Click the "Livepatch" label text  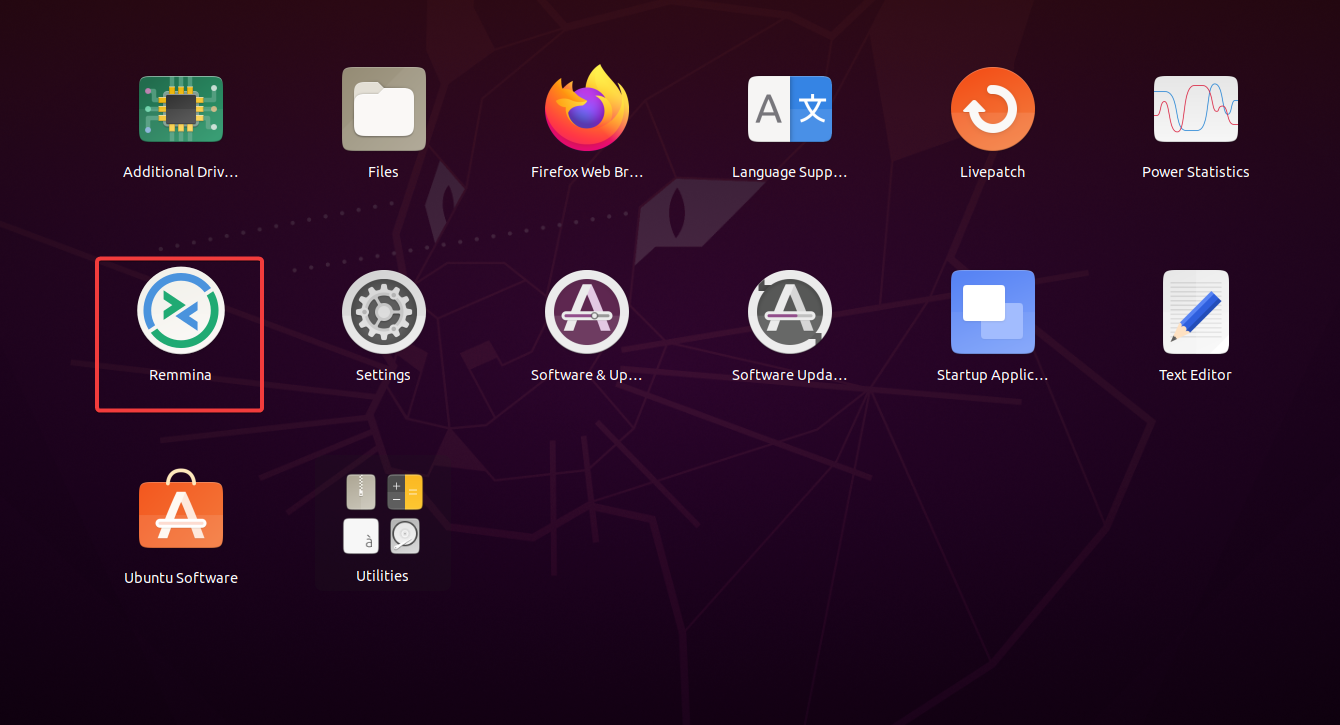tap(993, 172)
